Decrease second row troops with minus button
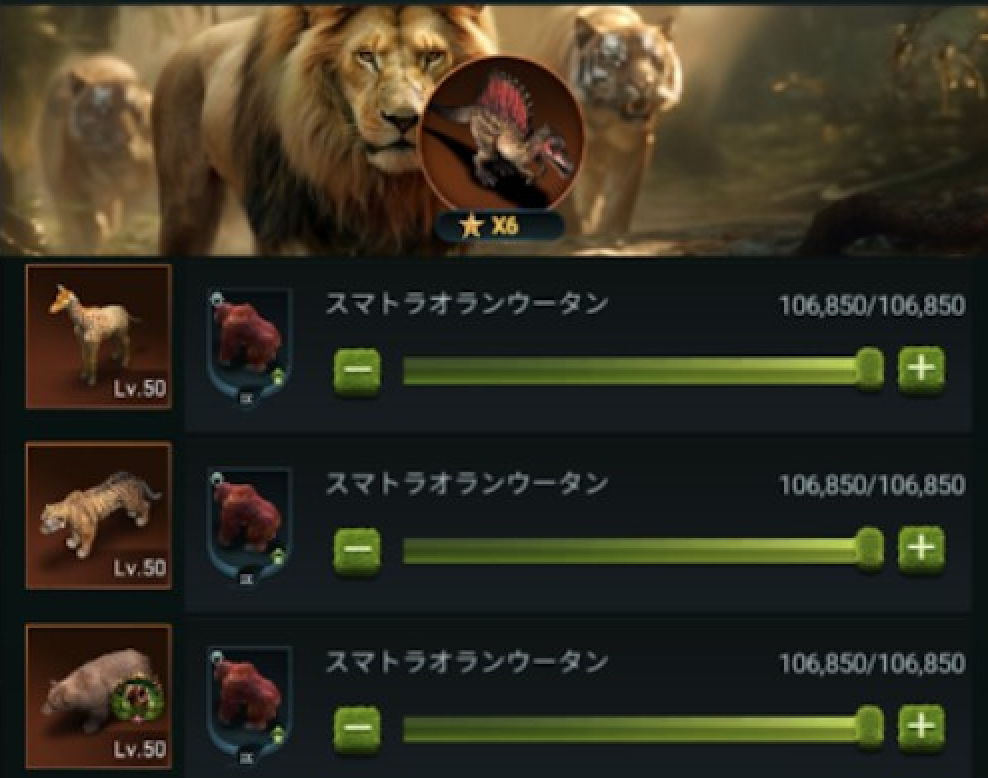This screenshot has width=988, height=778. pyautogui.click(x=357, y=550)
